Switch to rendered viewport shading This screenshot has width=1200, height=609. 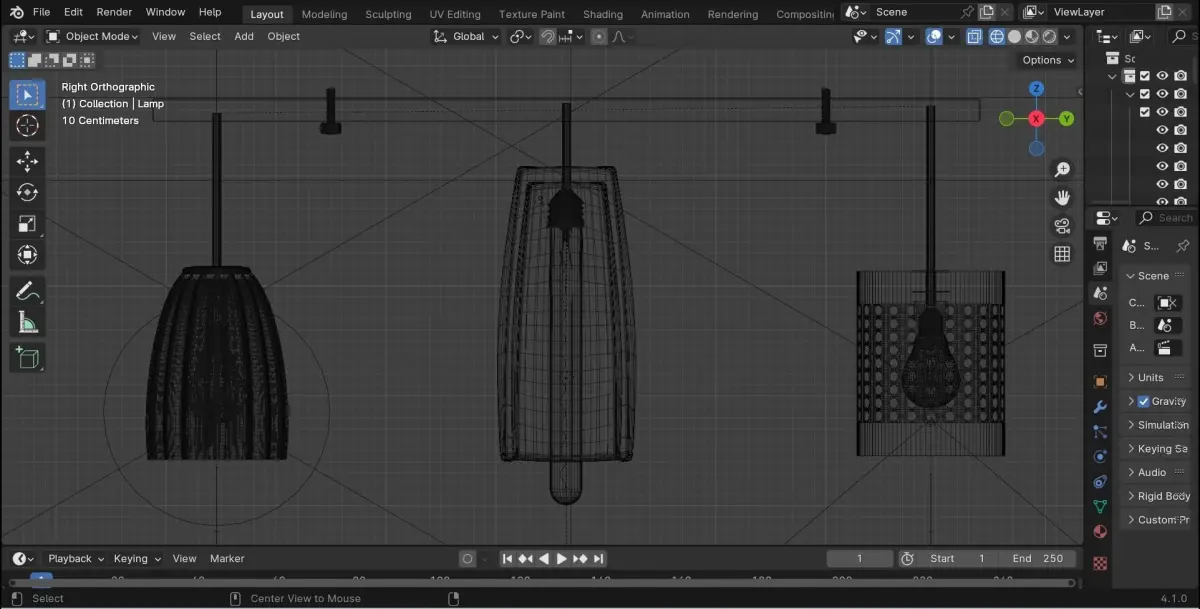[x=1048, y=37]
